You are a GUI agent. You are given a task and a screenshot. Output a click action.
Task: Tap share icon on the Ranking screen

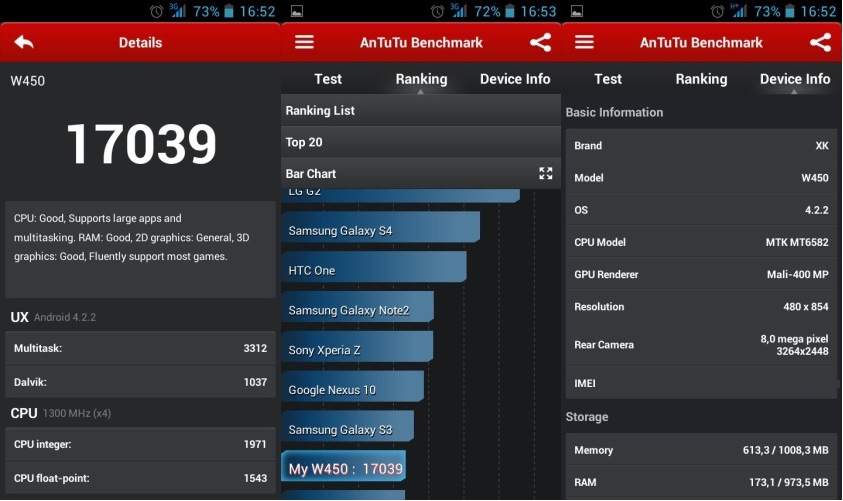540,43
